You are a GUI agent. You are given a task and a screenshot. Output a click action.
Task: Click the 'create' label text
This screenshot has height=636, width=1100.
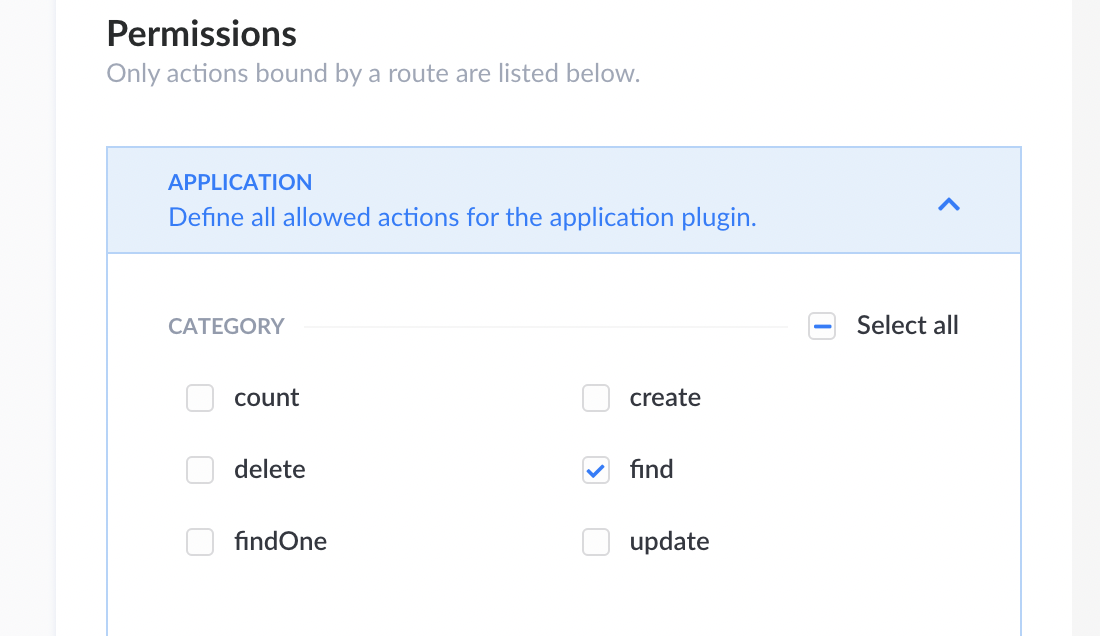(x=665, y=398)
